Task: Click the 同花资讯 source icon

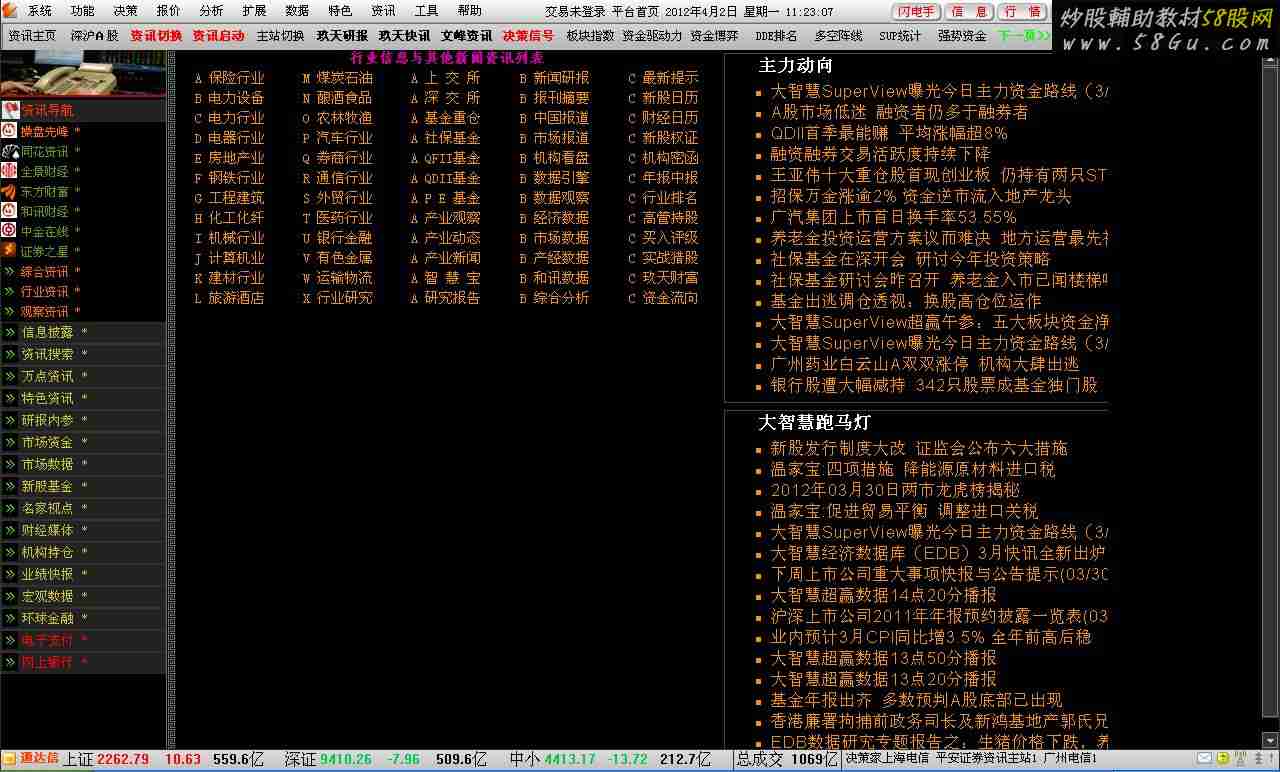Action: tap(10, 151)
